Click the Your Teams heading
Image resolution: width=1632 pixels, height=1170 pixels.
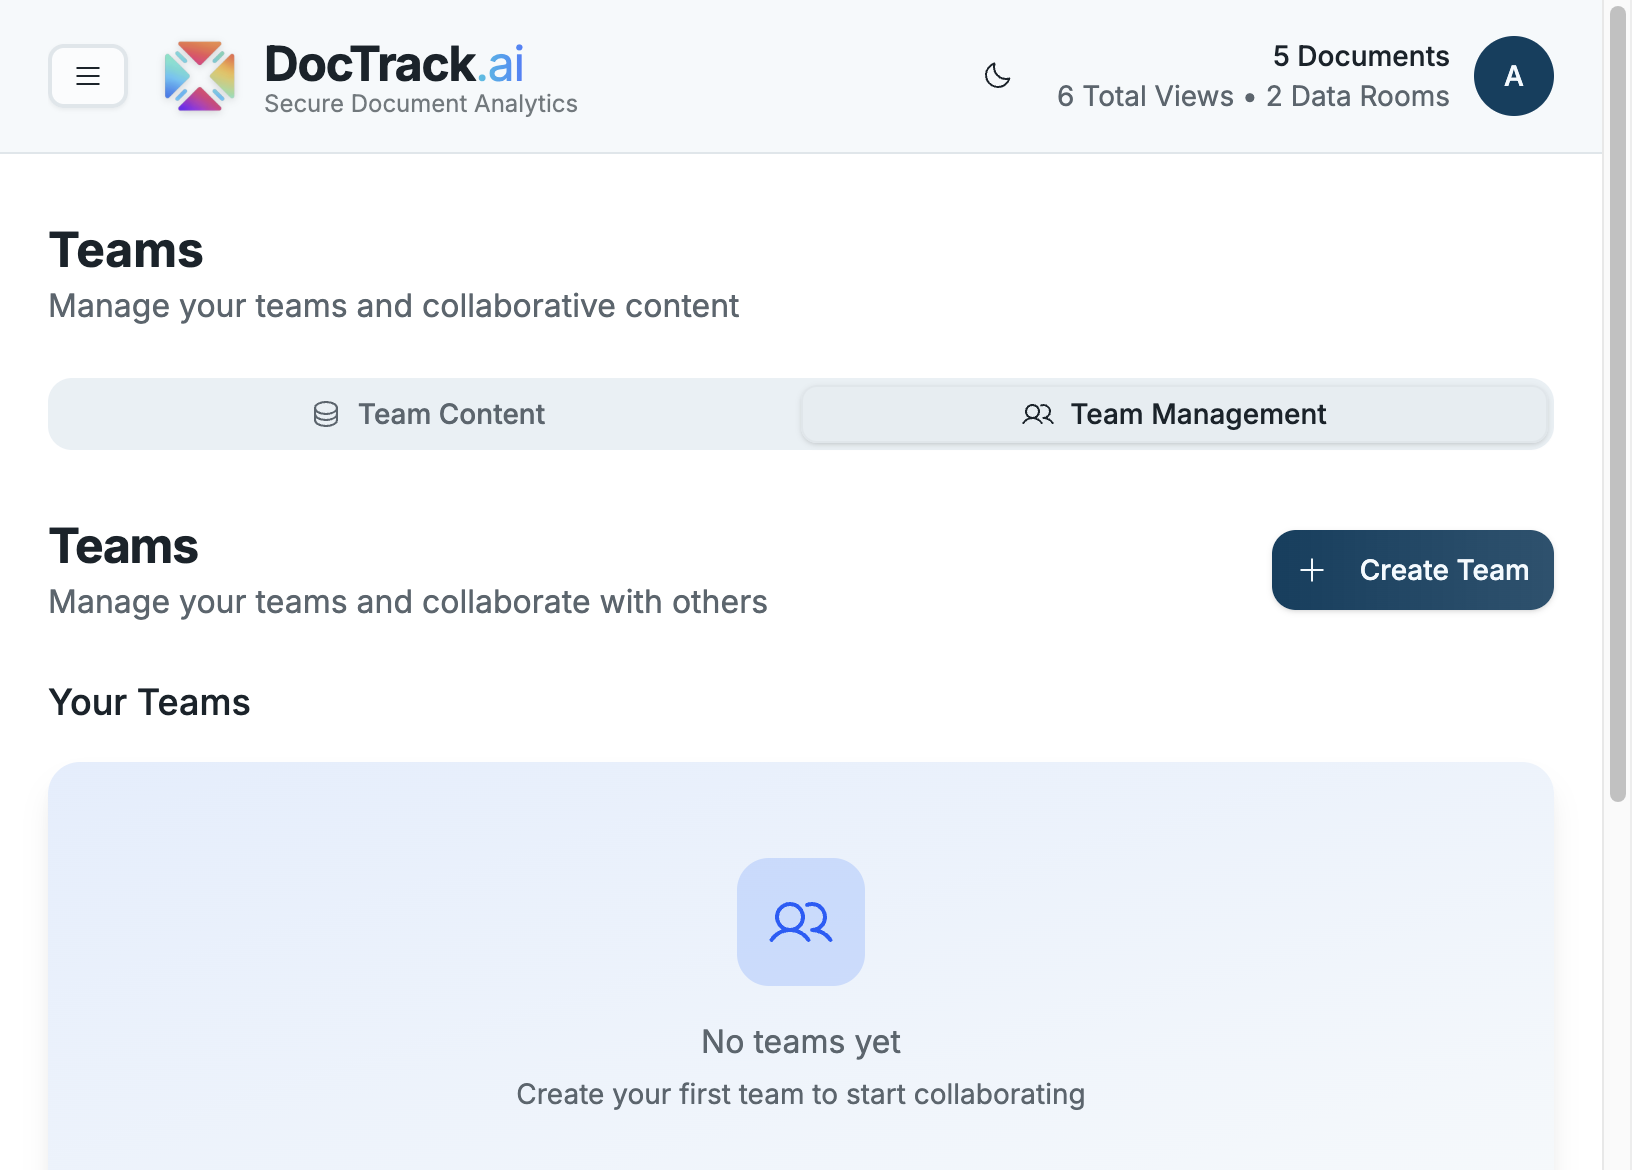tap(149, 702)
